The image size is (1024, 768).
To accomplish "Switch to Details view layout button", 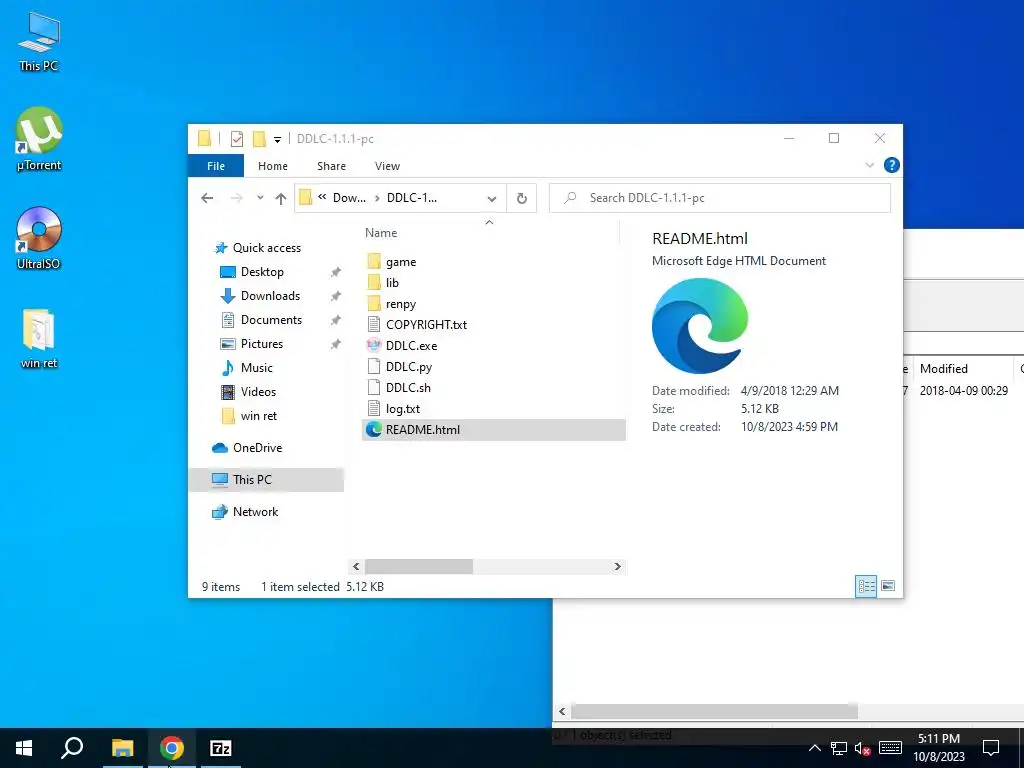I will (866, 586).
